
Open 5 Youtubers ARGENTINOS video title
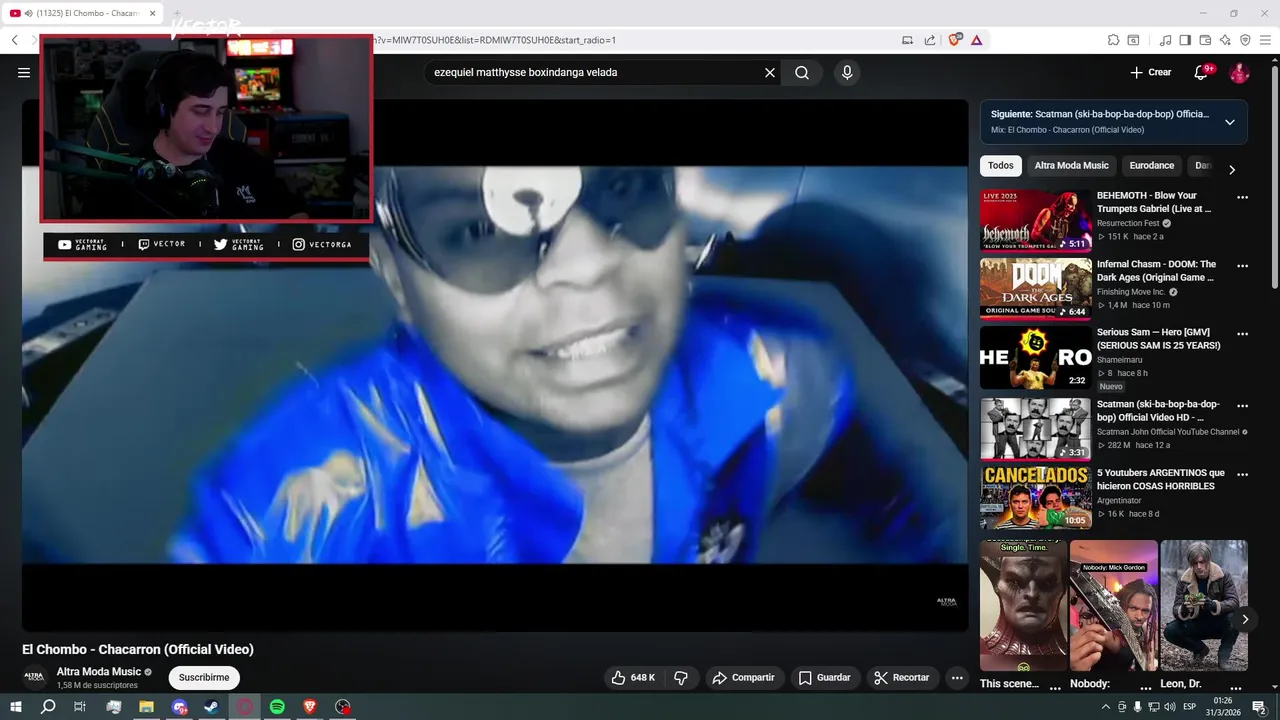coord(1160,479)
